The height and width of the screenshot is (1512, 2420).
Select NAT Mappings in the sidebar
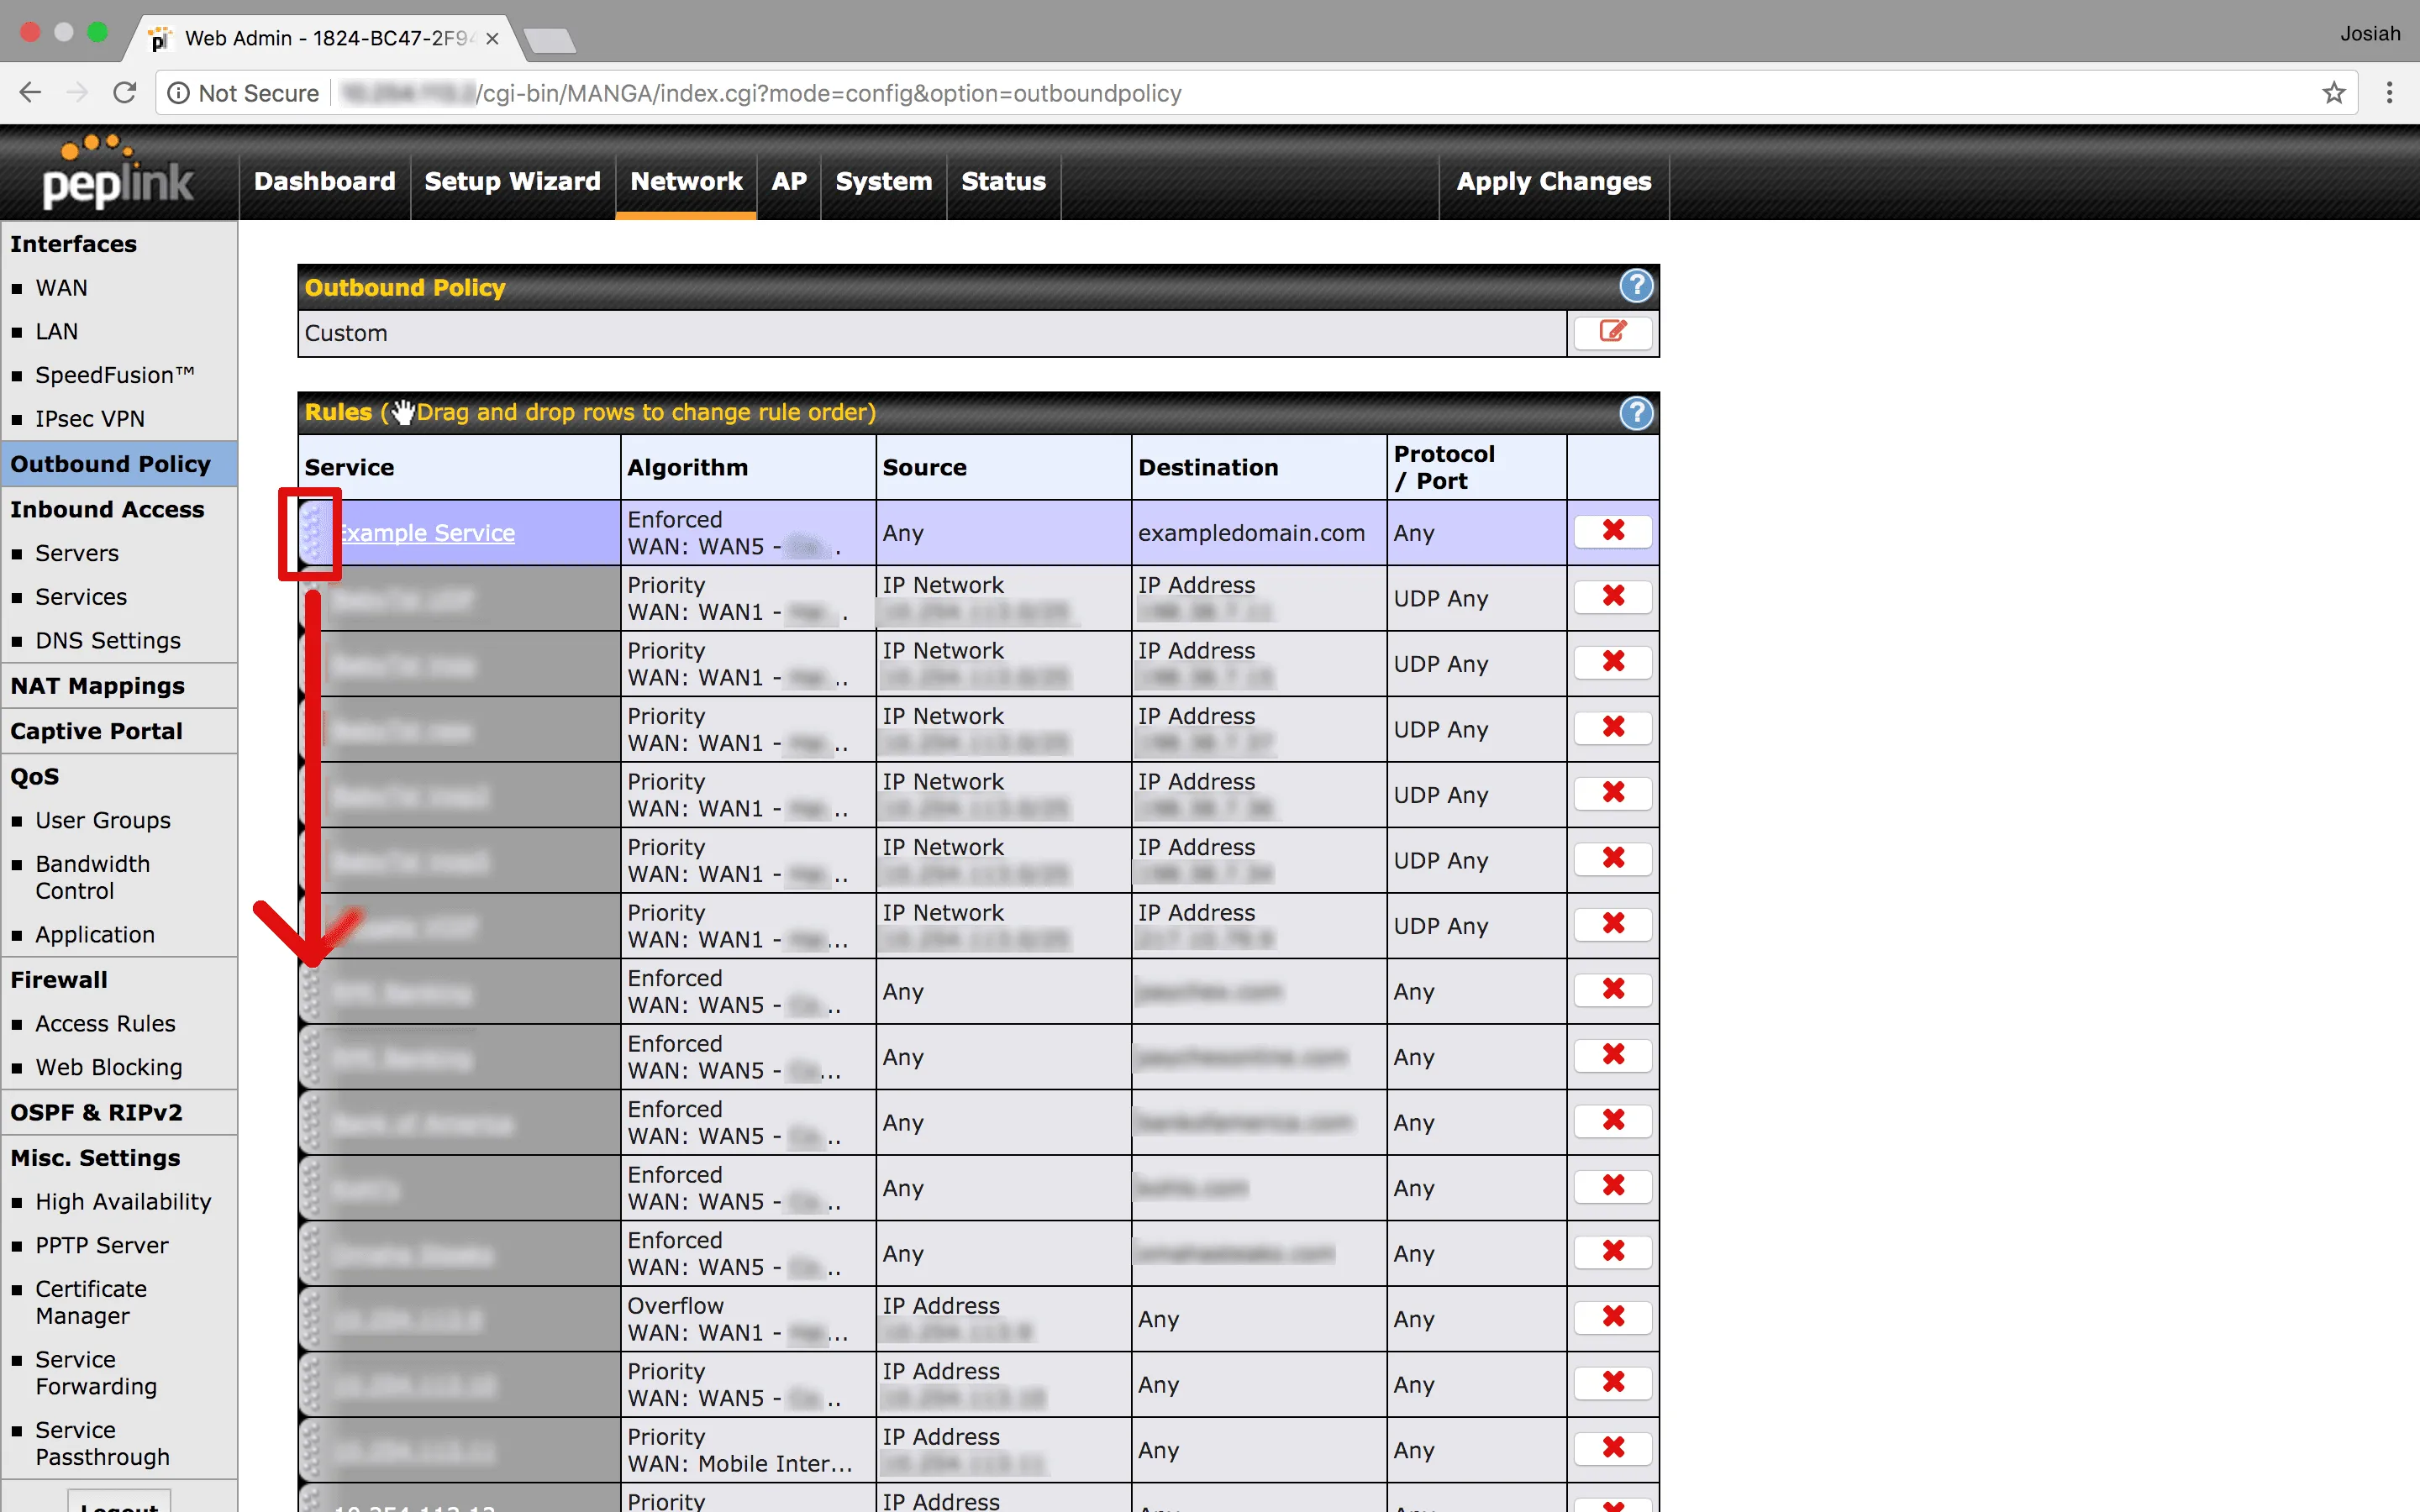98,686
